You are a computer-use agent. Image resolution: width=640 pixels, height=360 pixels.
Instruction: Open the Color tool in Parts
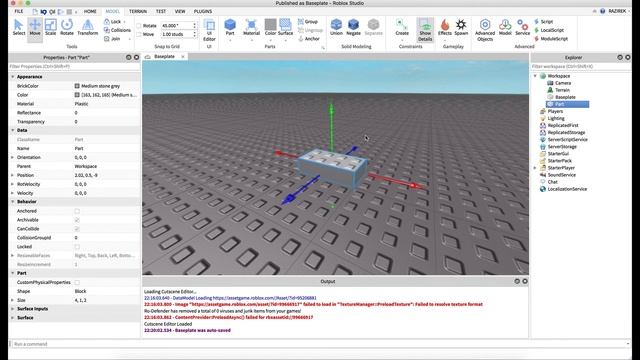click(270, 27)
